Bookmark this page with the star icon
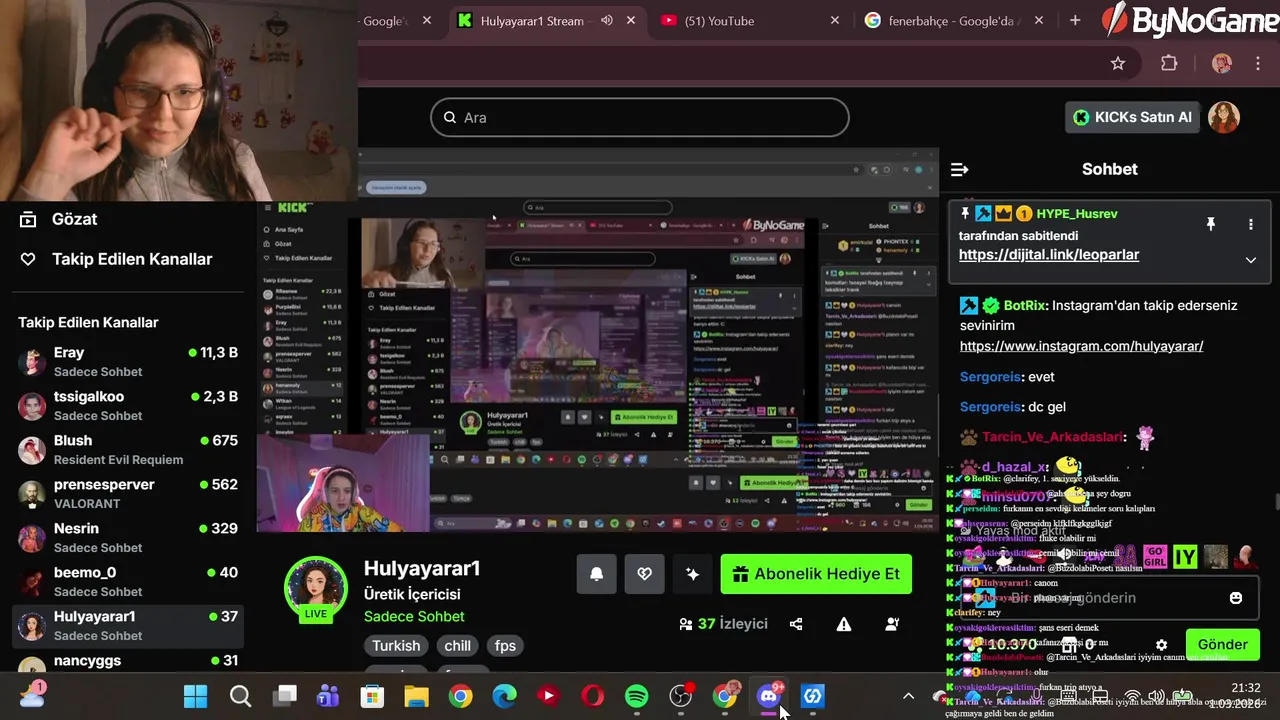Image resolution: width=1280 pixels, height=720 pixels. [1118, 63]
